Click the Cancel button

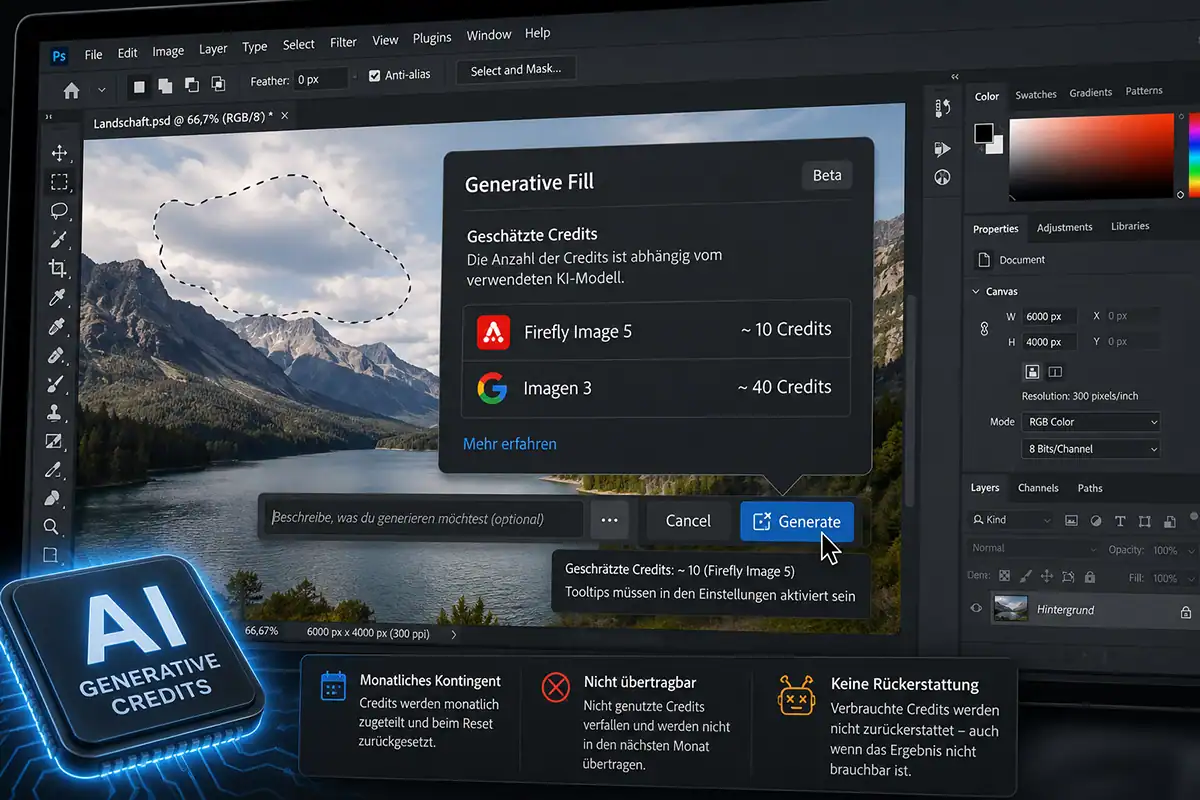[x=688, y=520]
